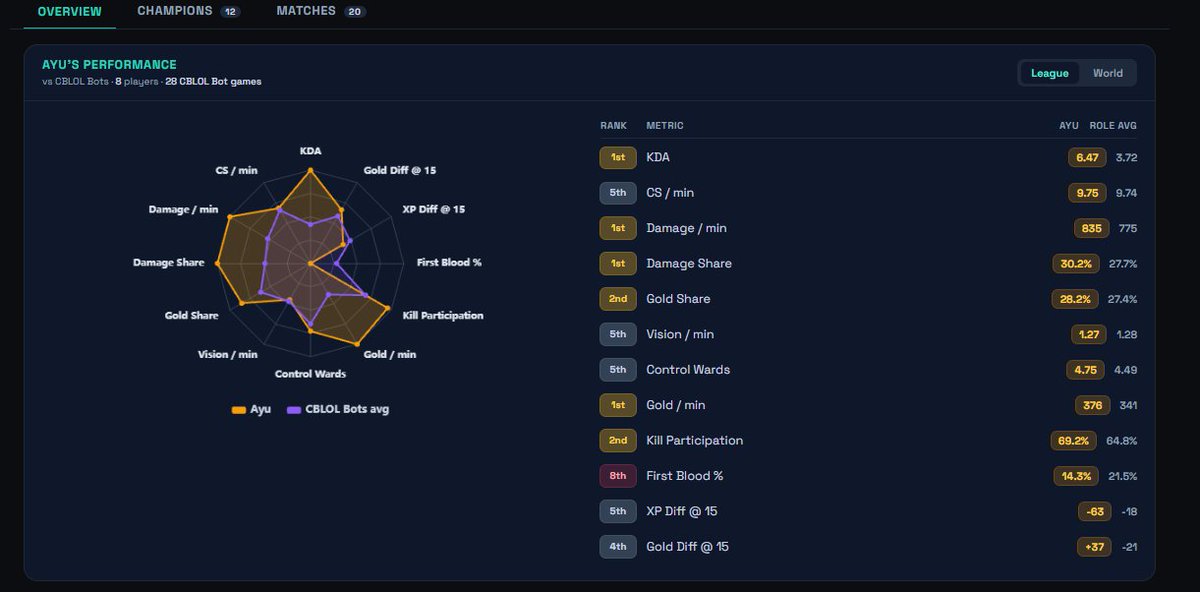Click the role average value 21.5% for First Blood
1200x592 pixels.
tap(1122, 476)
